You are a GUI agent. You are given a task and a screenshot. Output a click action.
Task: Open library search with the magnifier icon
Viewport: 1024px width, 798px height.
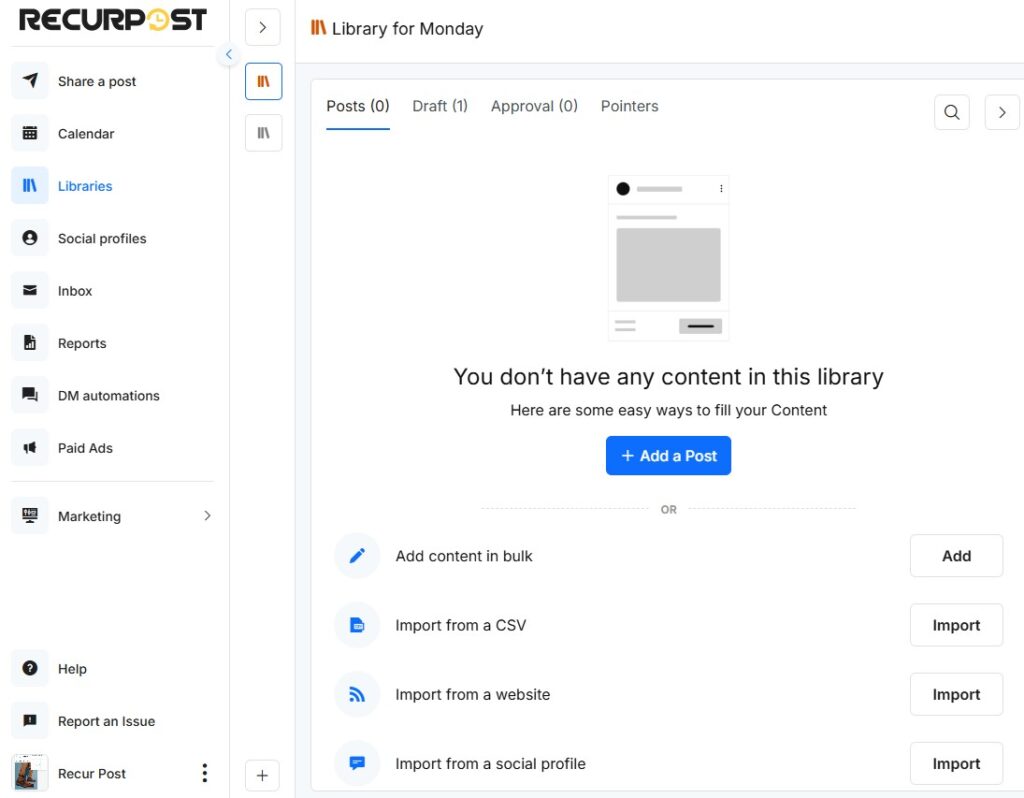(951, 112)
